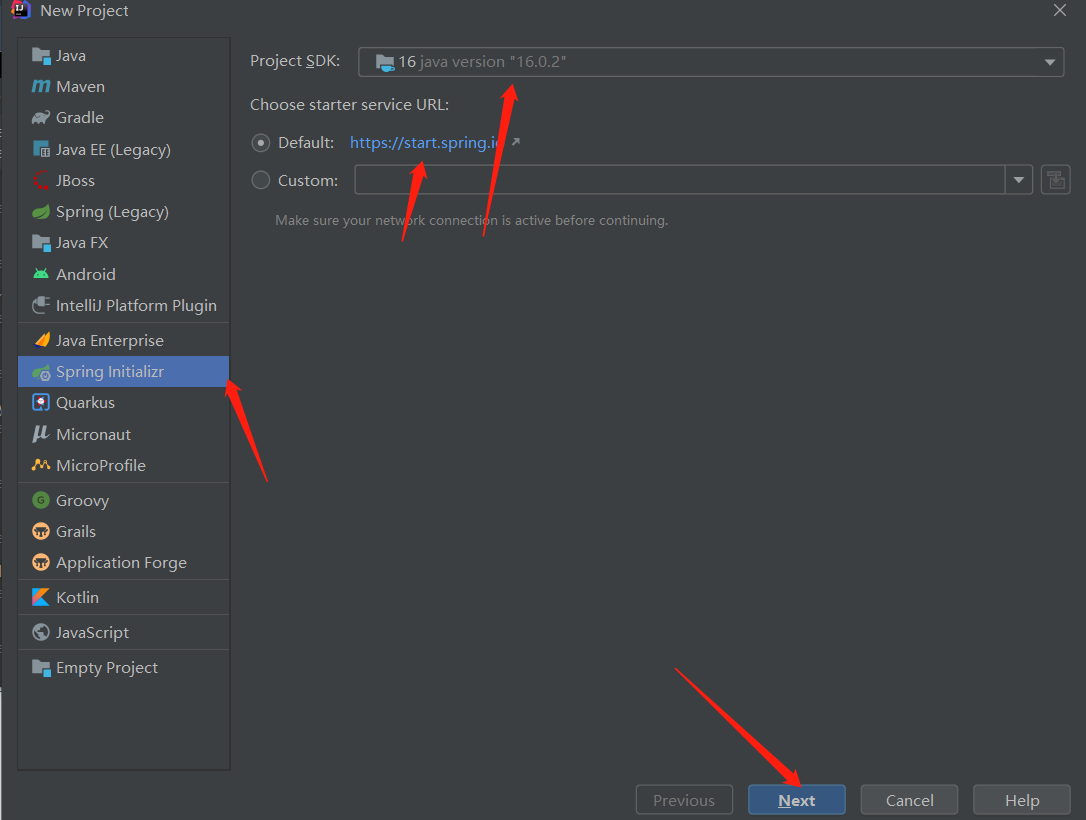Click the Grails orange icon
Viewport: 1086px width, 820px height.
pyautogui.click(x=41, y=531)
